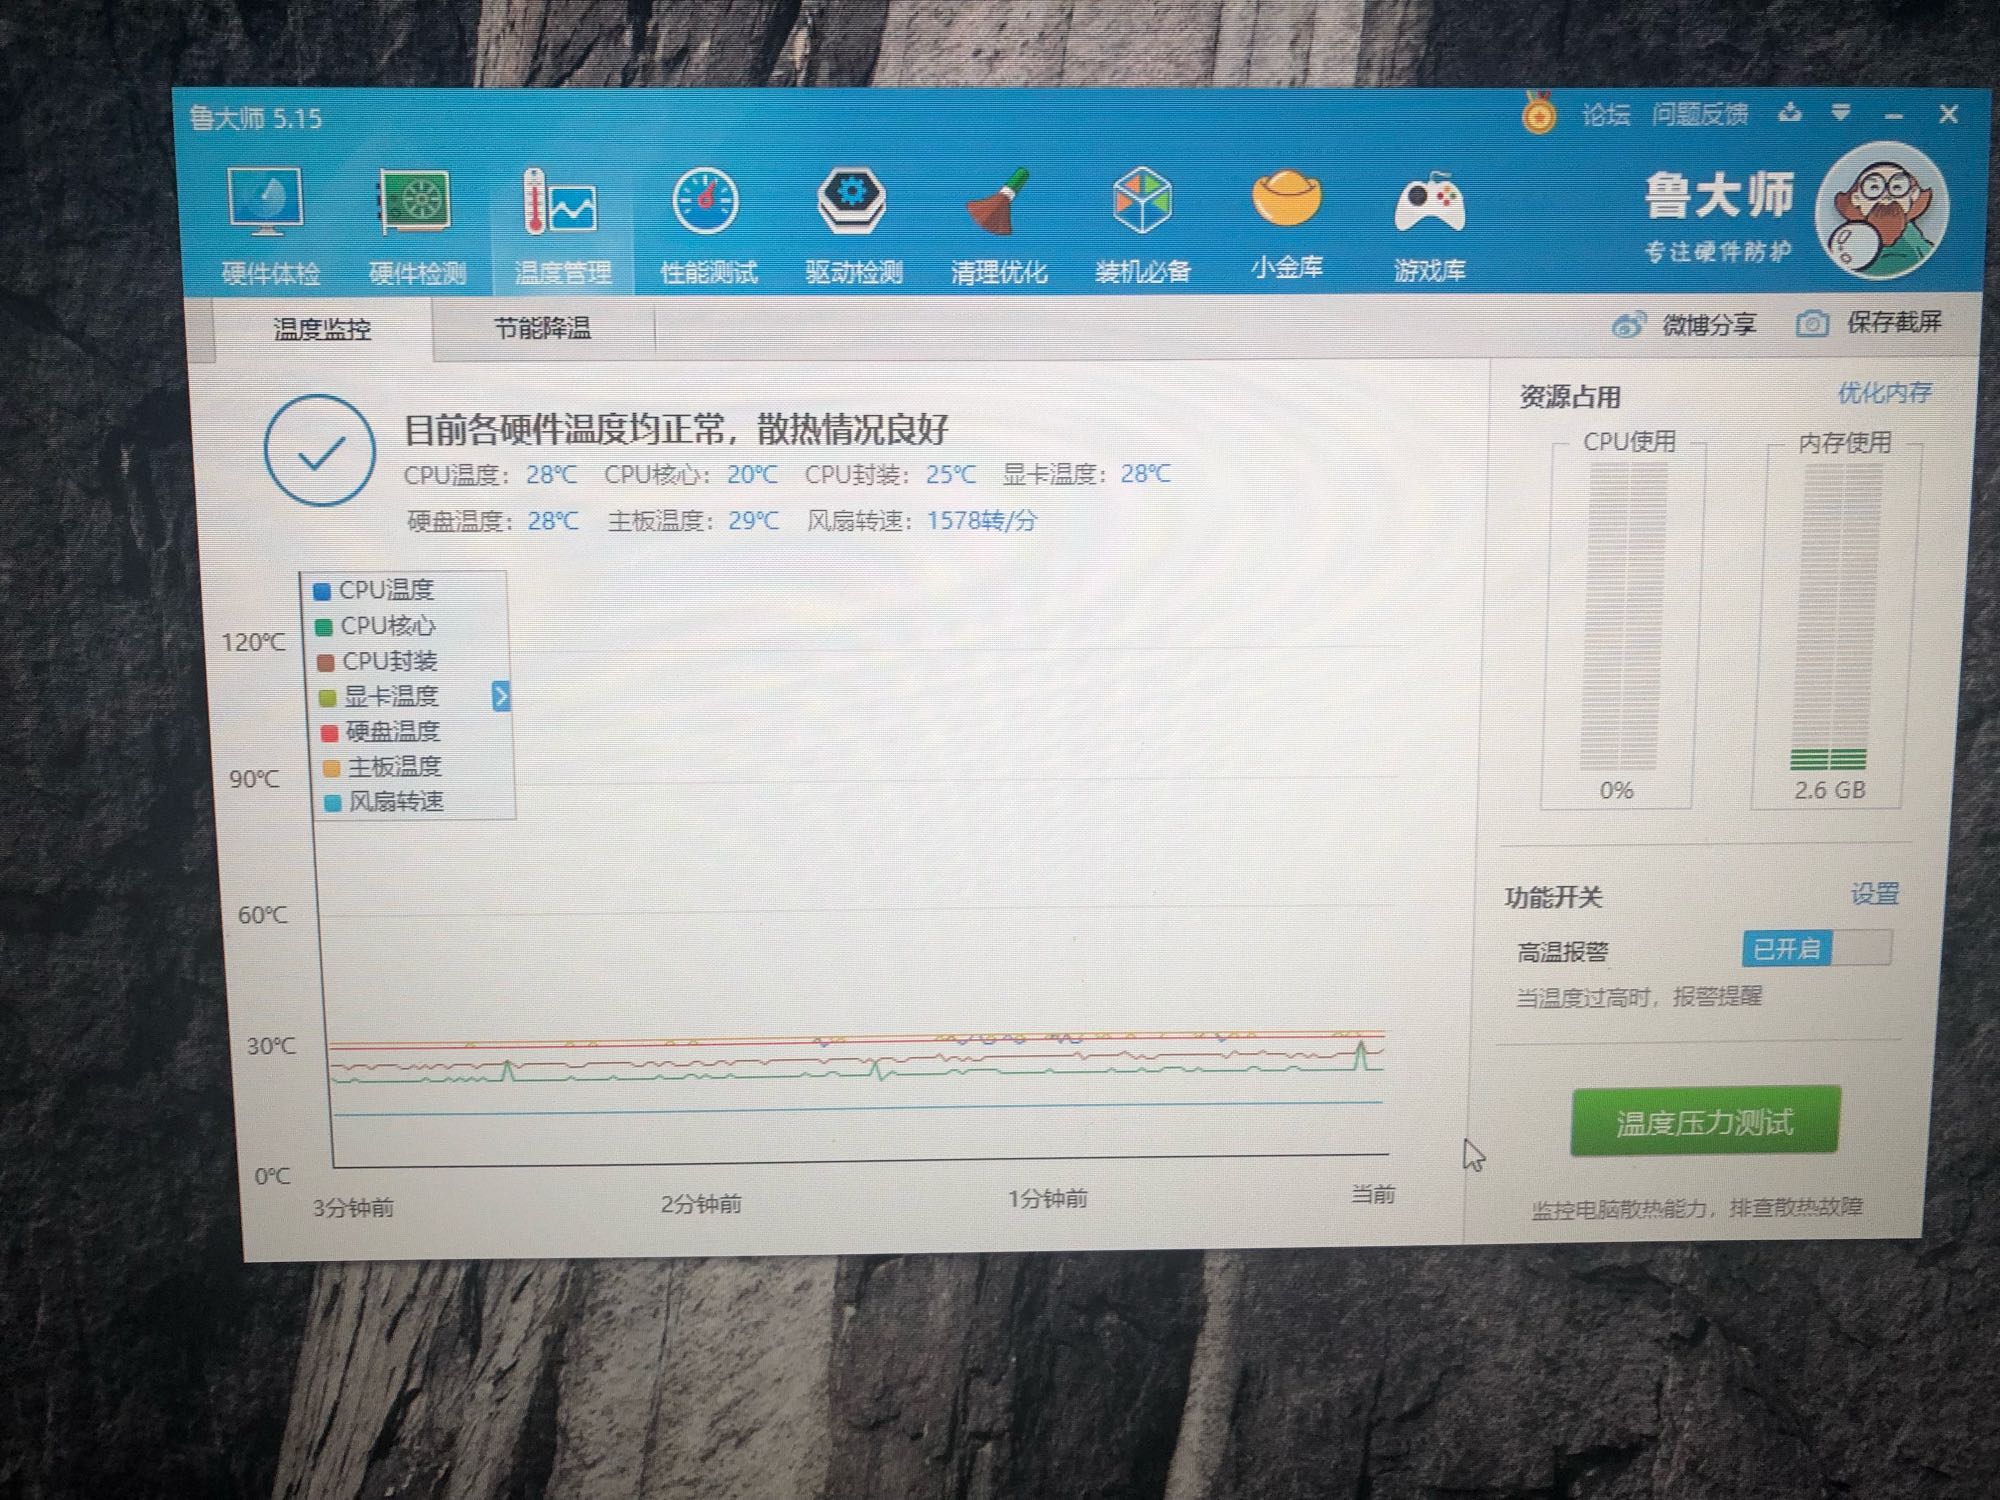This screenshot has height=1500, width=2000.
Task: Toggle 主板温度 legend entry
Action: (384, 766)
